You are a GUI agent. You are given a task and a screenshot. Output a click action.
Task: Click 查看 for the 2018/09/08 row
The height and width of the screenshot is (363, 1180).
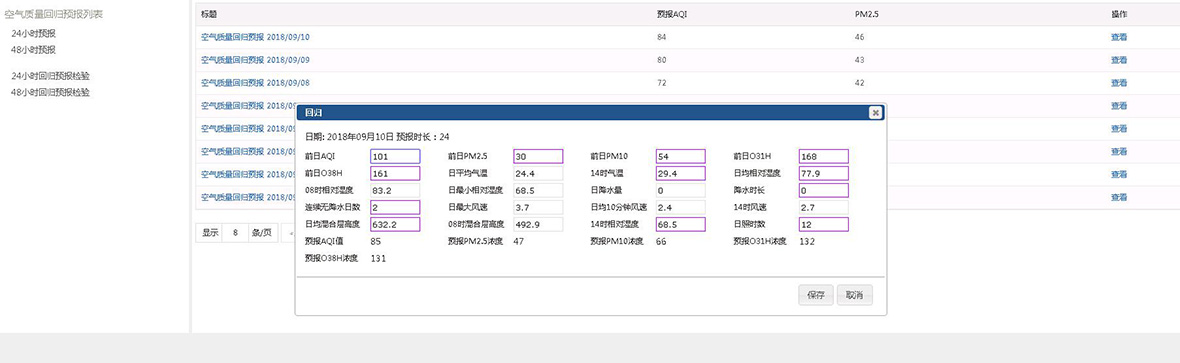coord(1119,83)
